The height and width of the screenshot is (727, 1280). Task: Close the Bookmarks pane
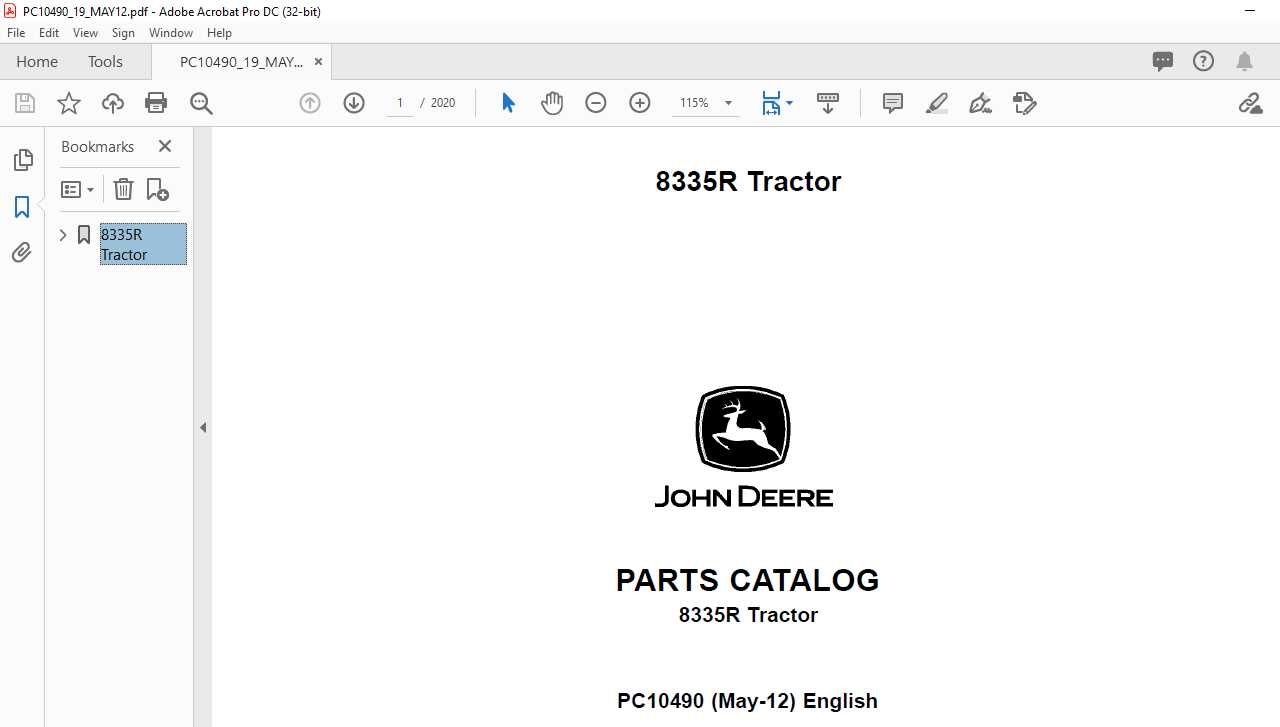(x=165, y=146)
